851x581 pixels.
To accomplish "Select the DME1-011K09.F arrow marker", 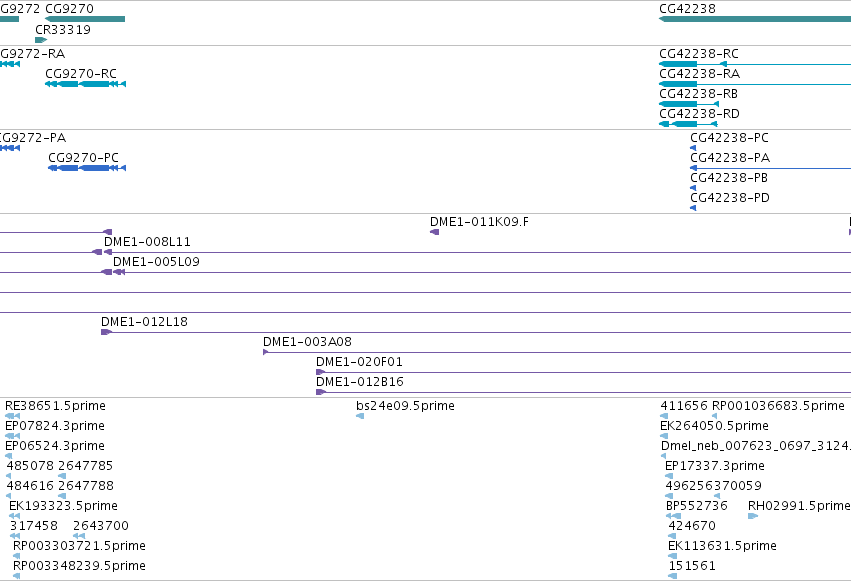I will click(x=434, y=232).
